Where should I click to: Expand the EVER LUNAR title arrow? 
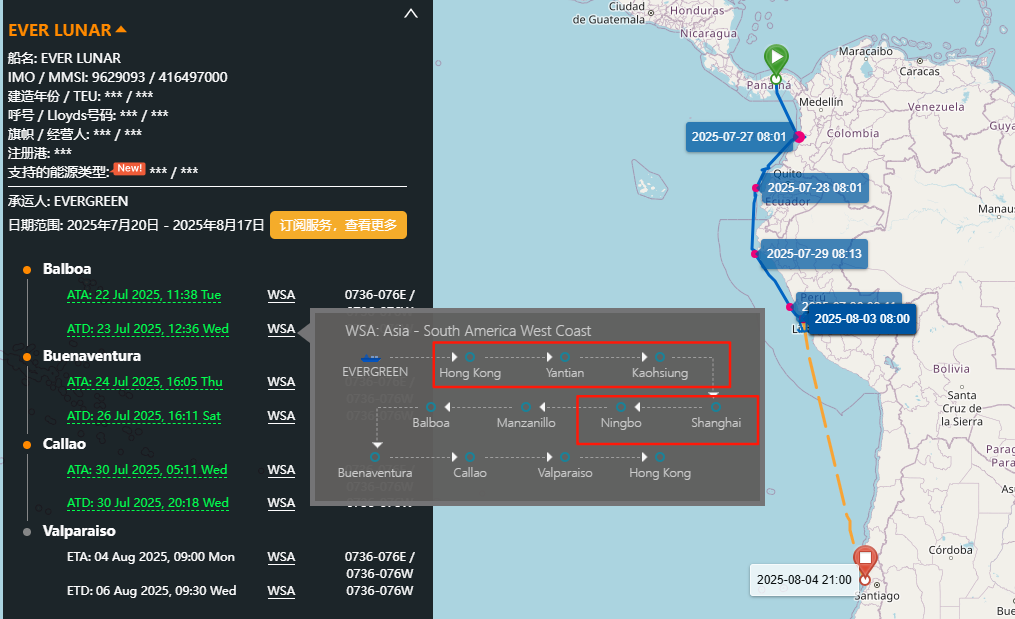(x=121, y=30)
